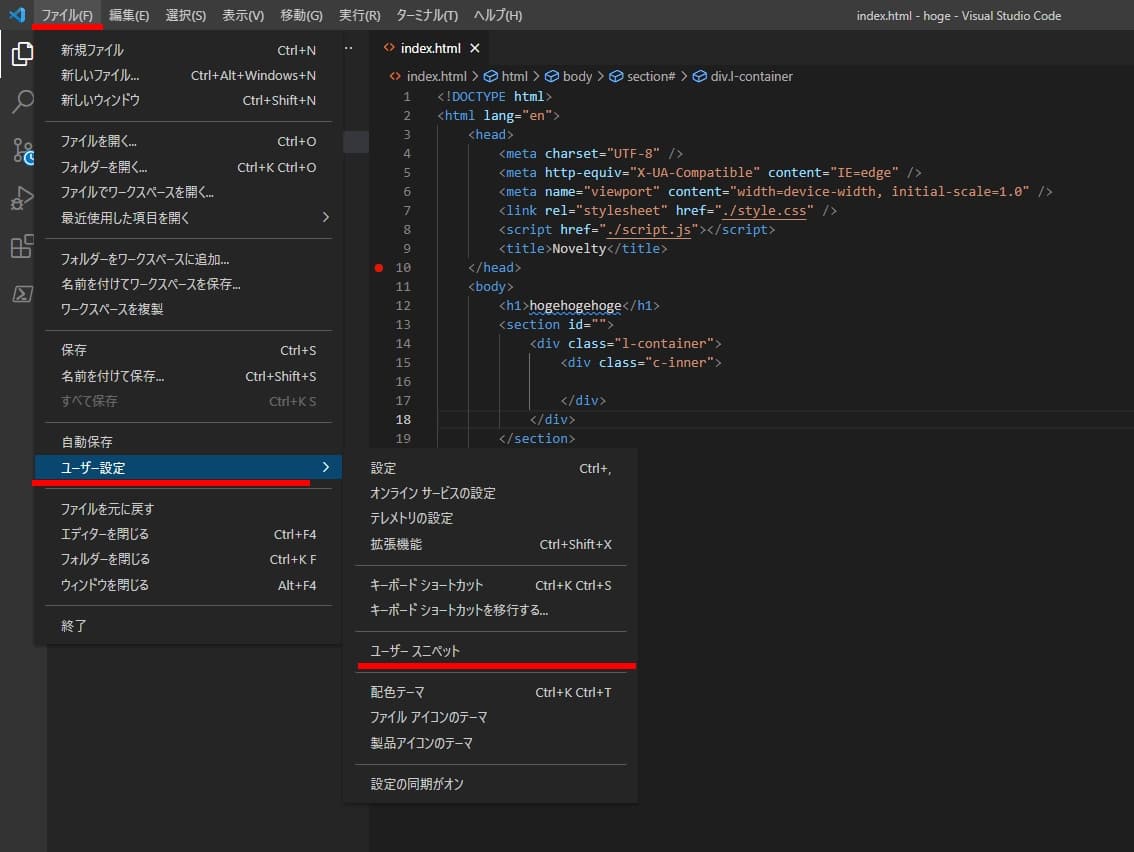The width and height of the screenshot is (1134, 852).
Task: Click 名前を付けて保存... in File menu
Action: [113, 377]
